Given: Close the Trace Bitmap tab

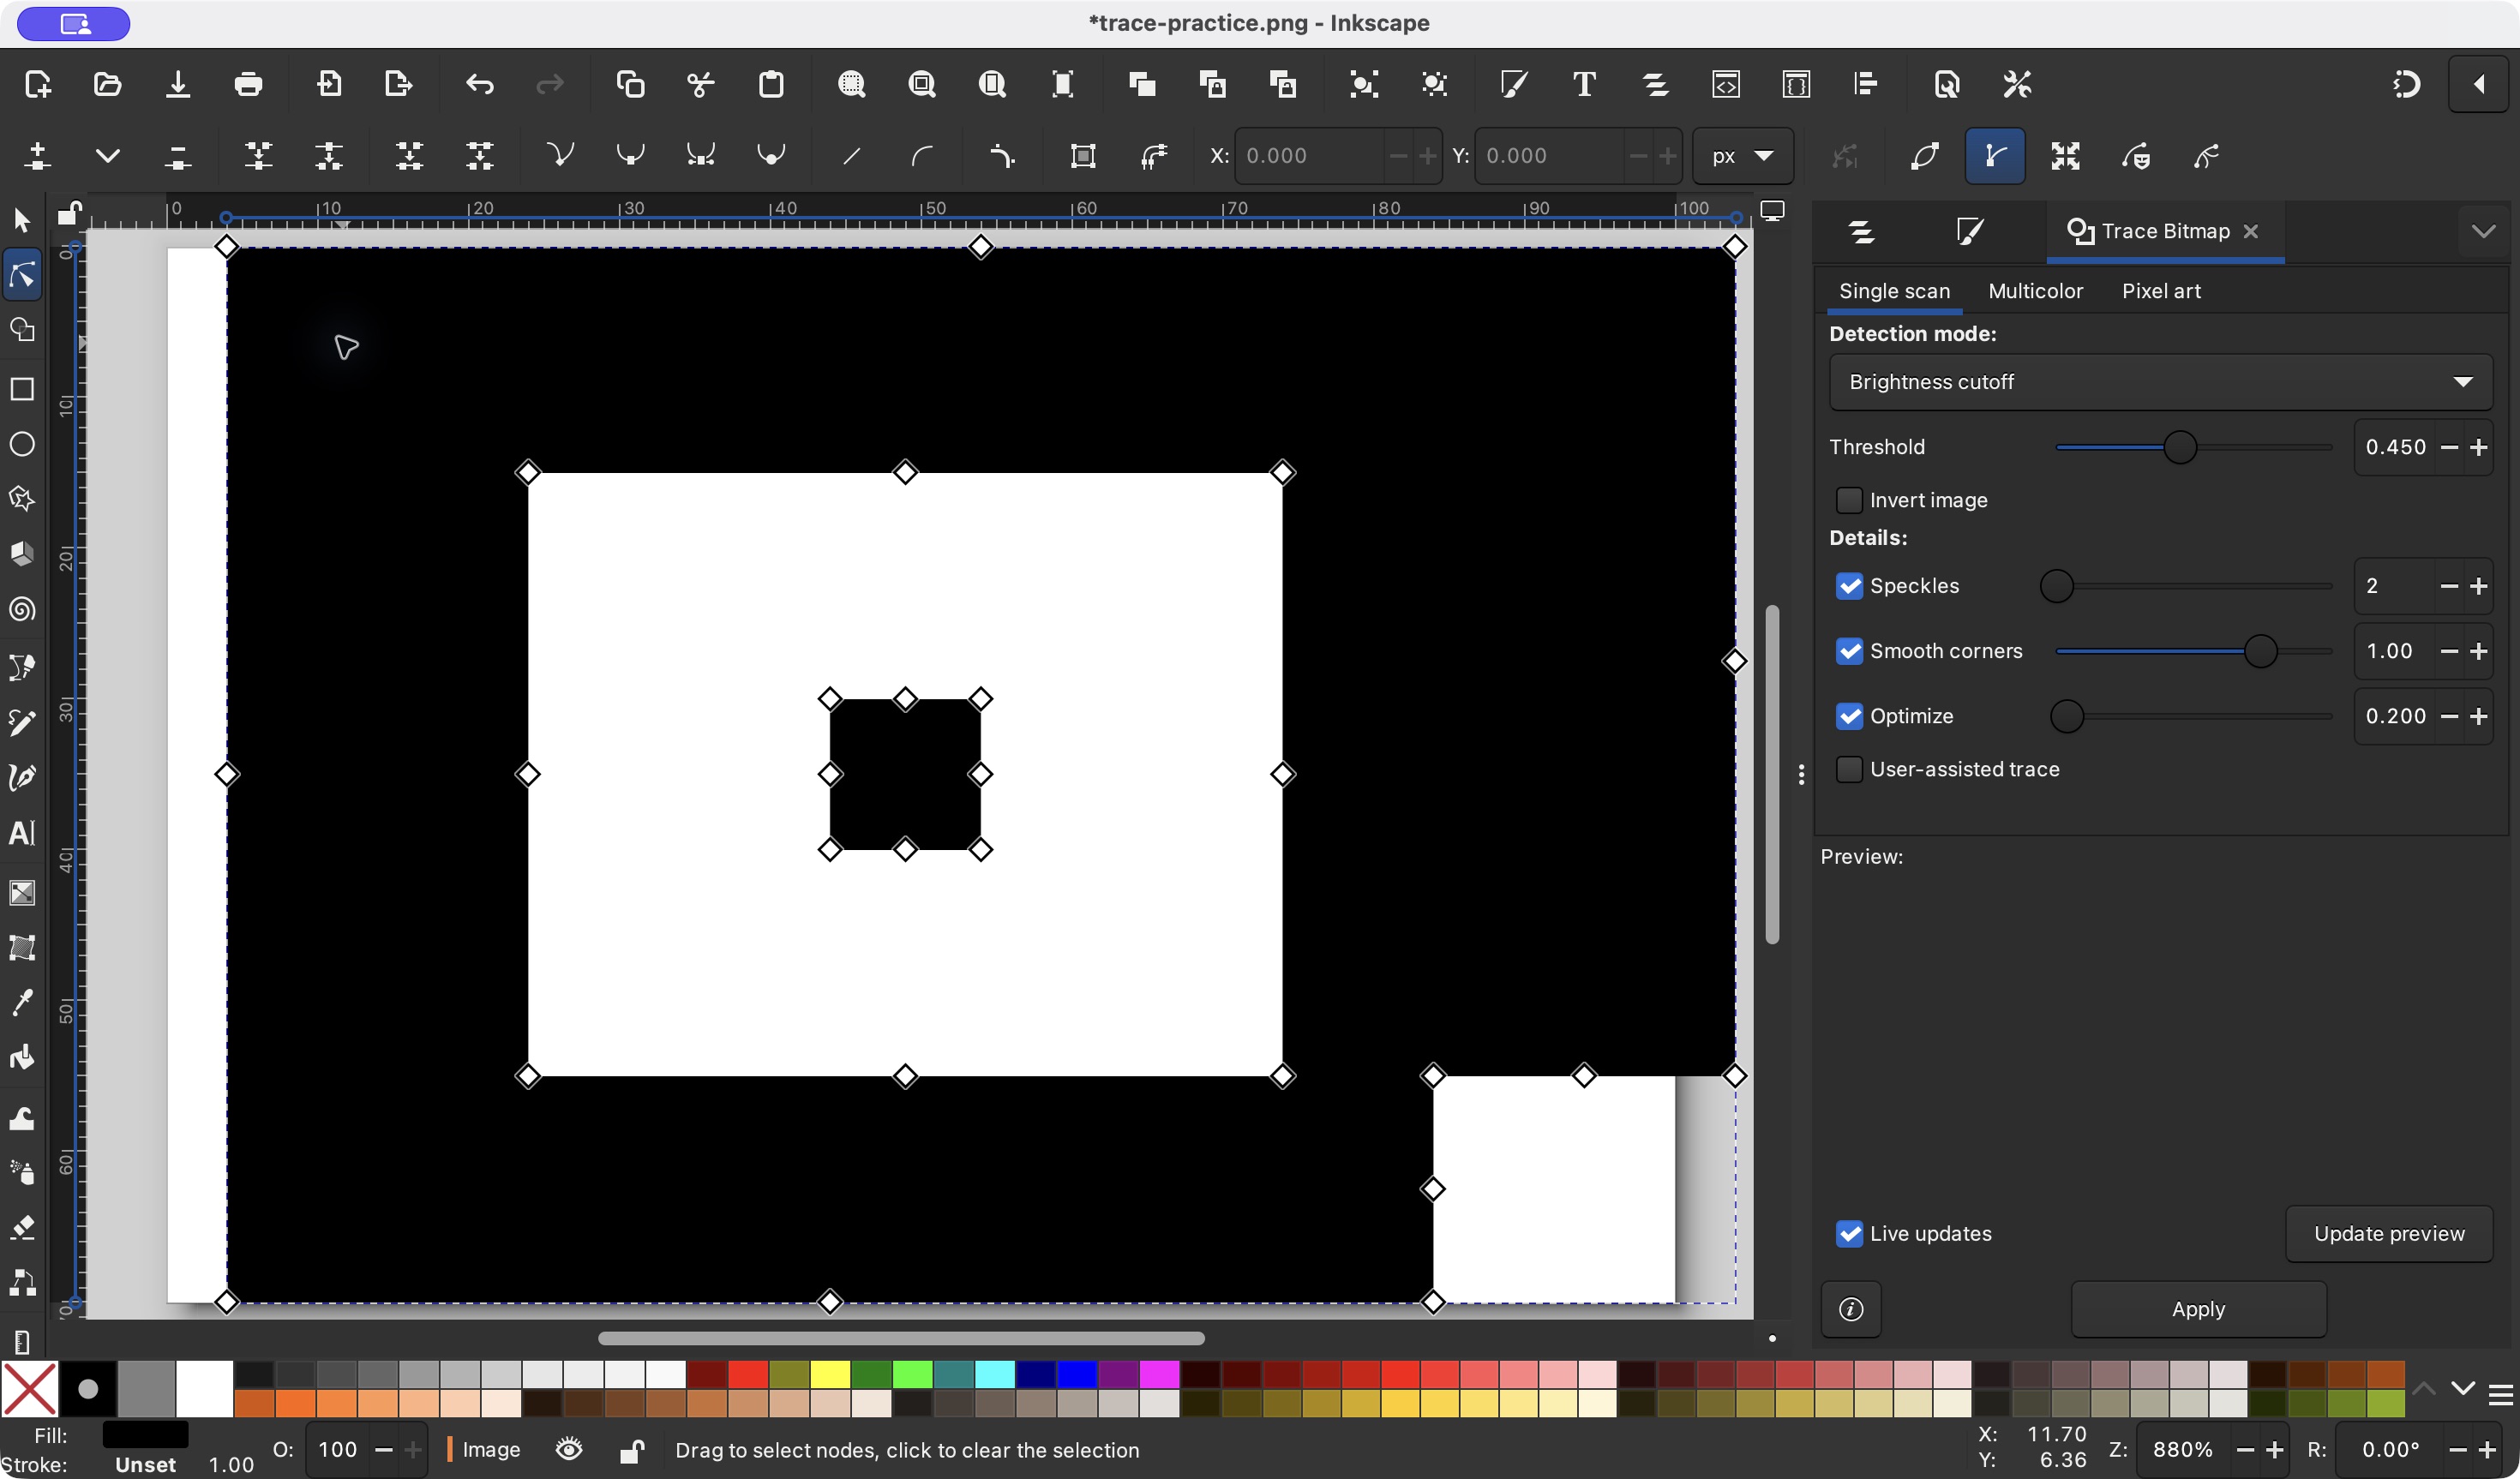Looking at the screenshot, I should pos(2250,231).
